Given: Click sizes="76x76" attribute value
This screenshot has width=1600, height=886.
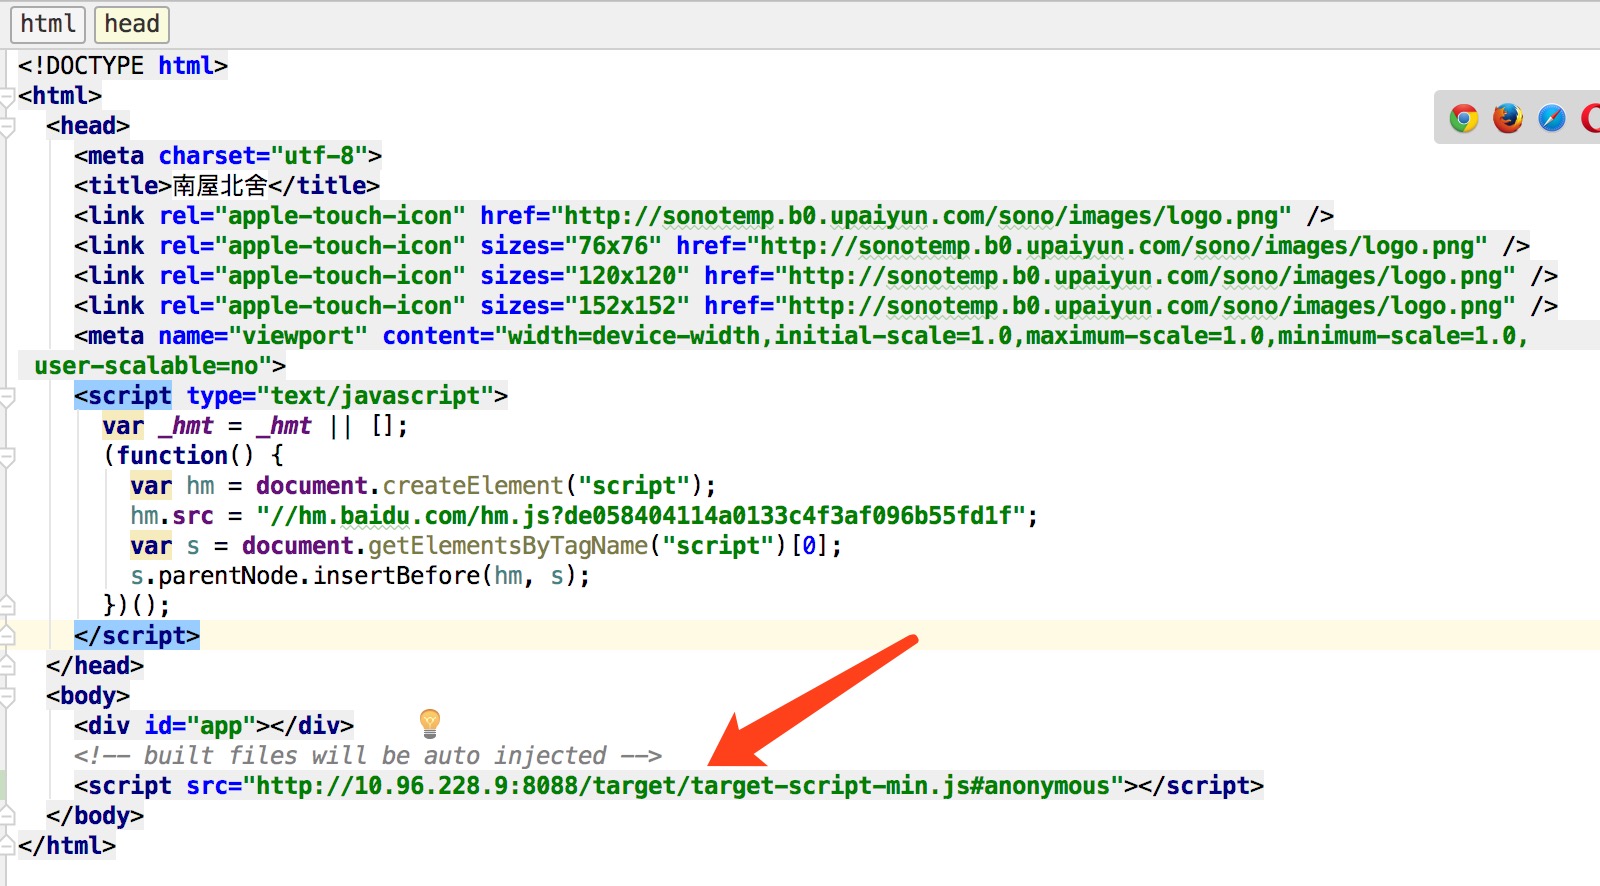Looking at the screenshot, I should pyautogui.click(x=571, y=246).
